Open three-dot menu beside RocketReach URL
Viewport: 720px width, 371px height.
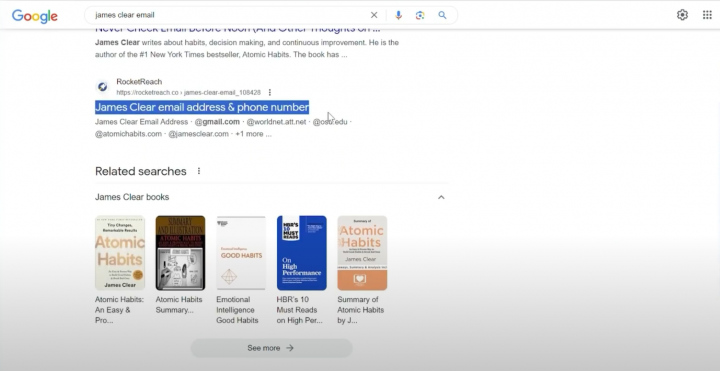pyautogui.click(x=270, y=92)
